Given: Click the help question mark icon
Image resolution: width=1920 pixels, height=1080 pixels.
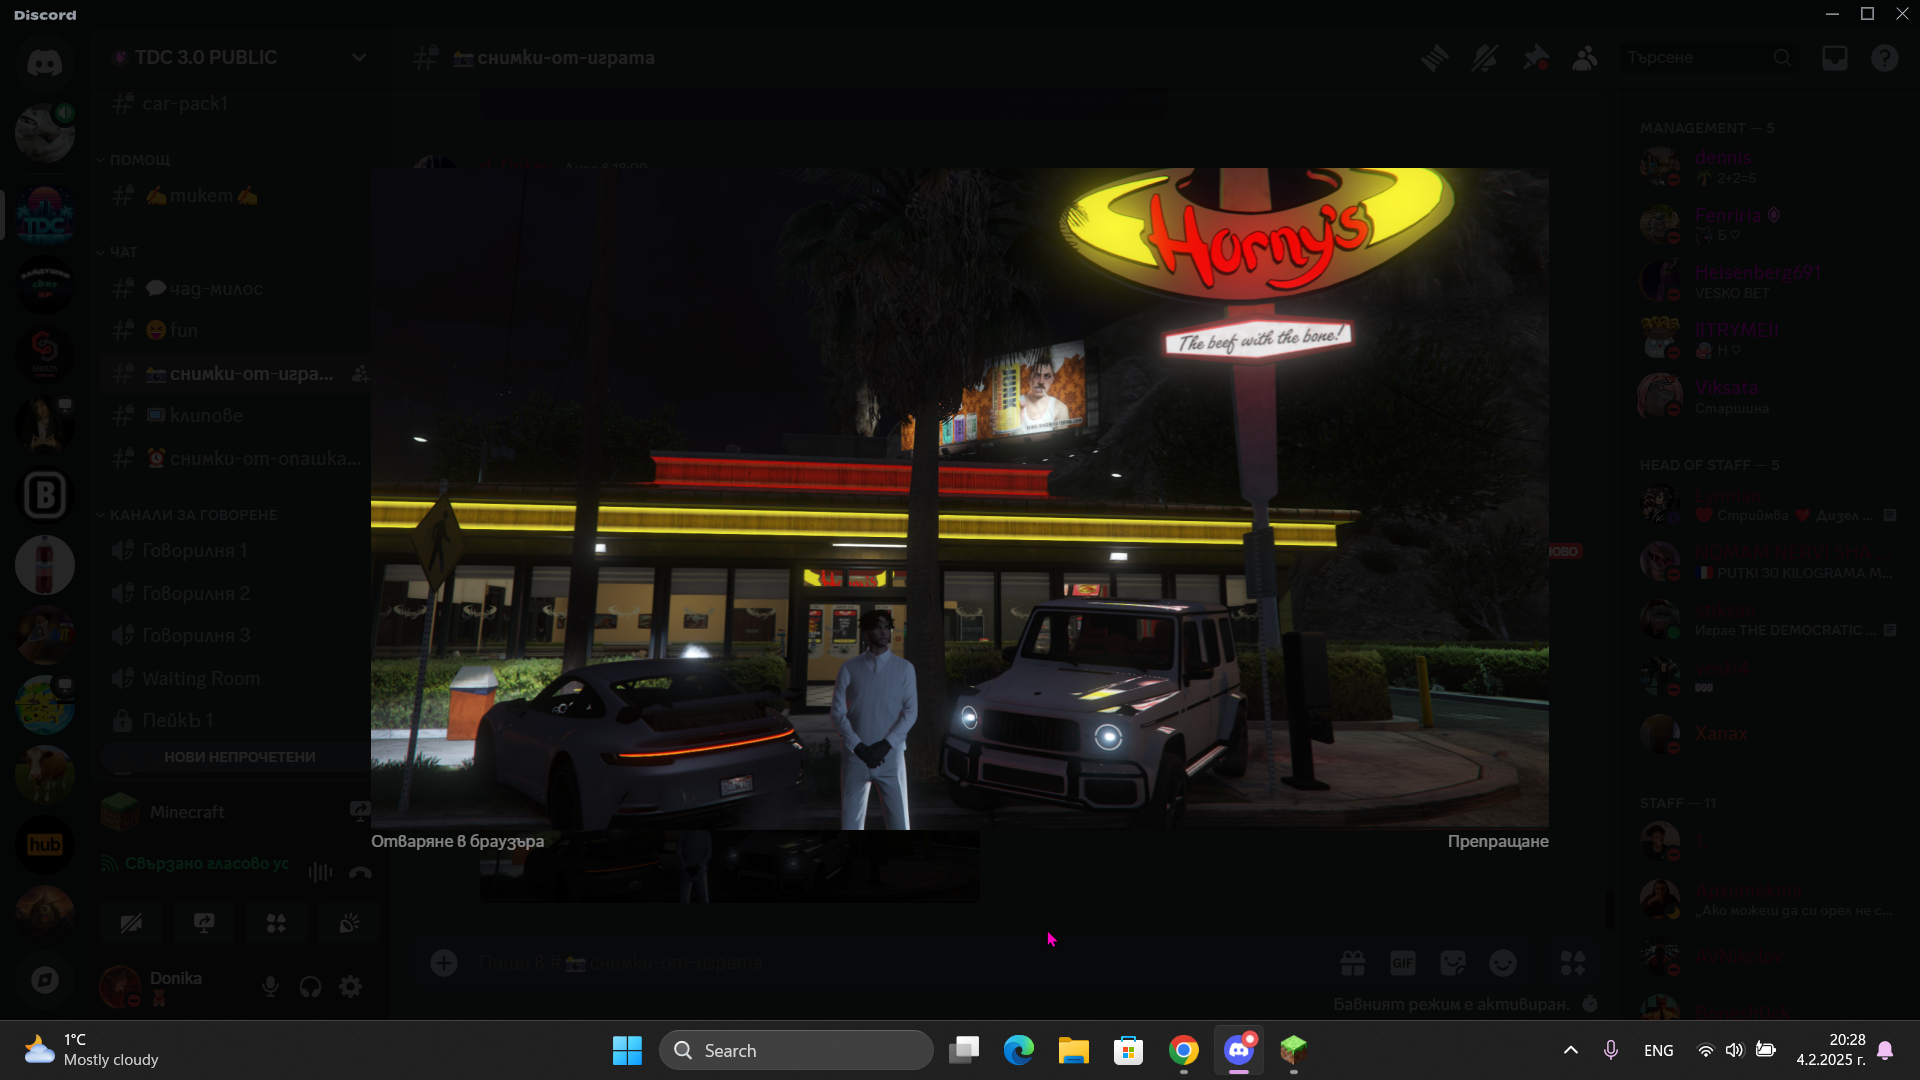Looking at the screenshot, I should (1884, 58).
